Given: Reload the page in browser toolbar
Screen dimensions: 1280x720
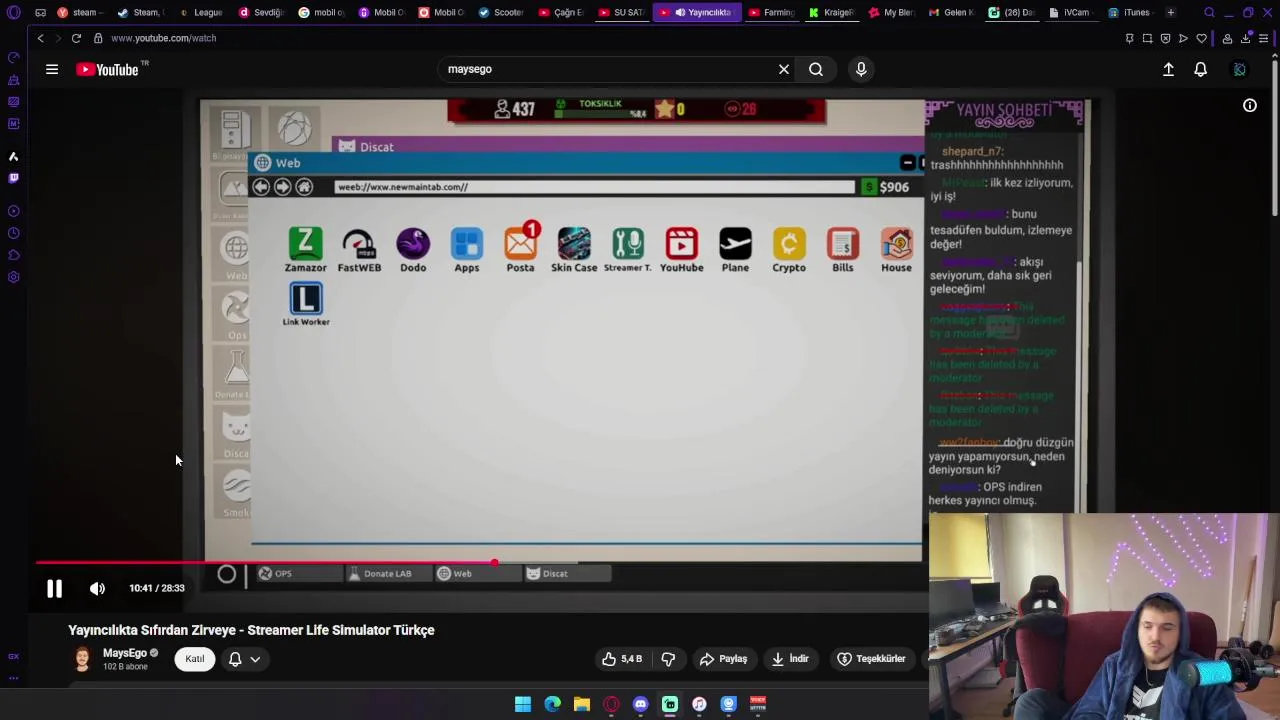Looking at the screenshot, I should click(76, 38).
